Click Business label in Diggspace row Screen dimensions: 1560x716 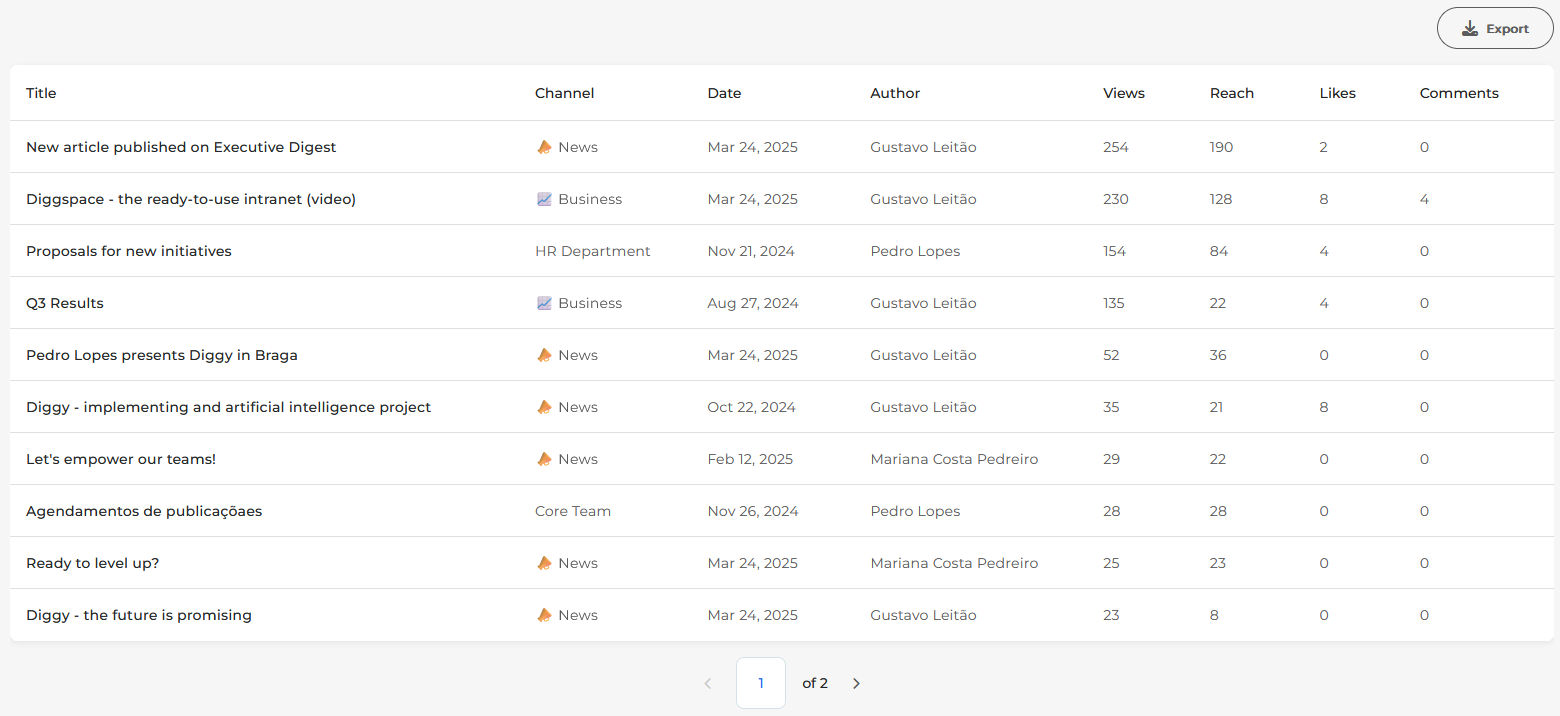[590, 199]
